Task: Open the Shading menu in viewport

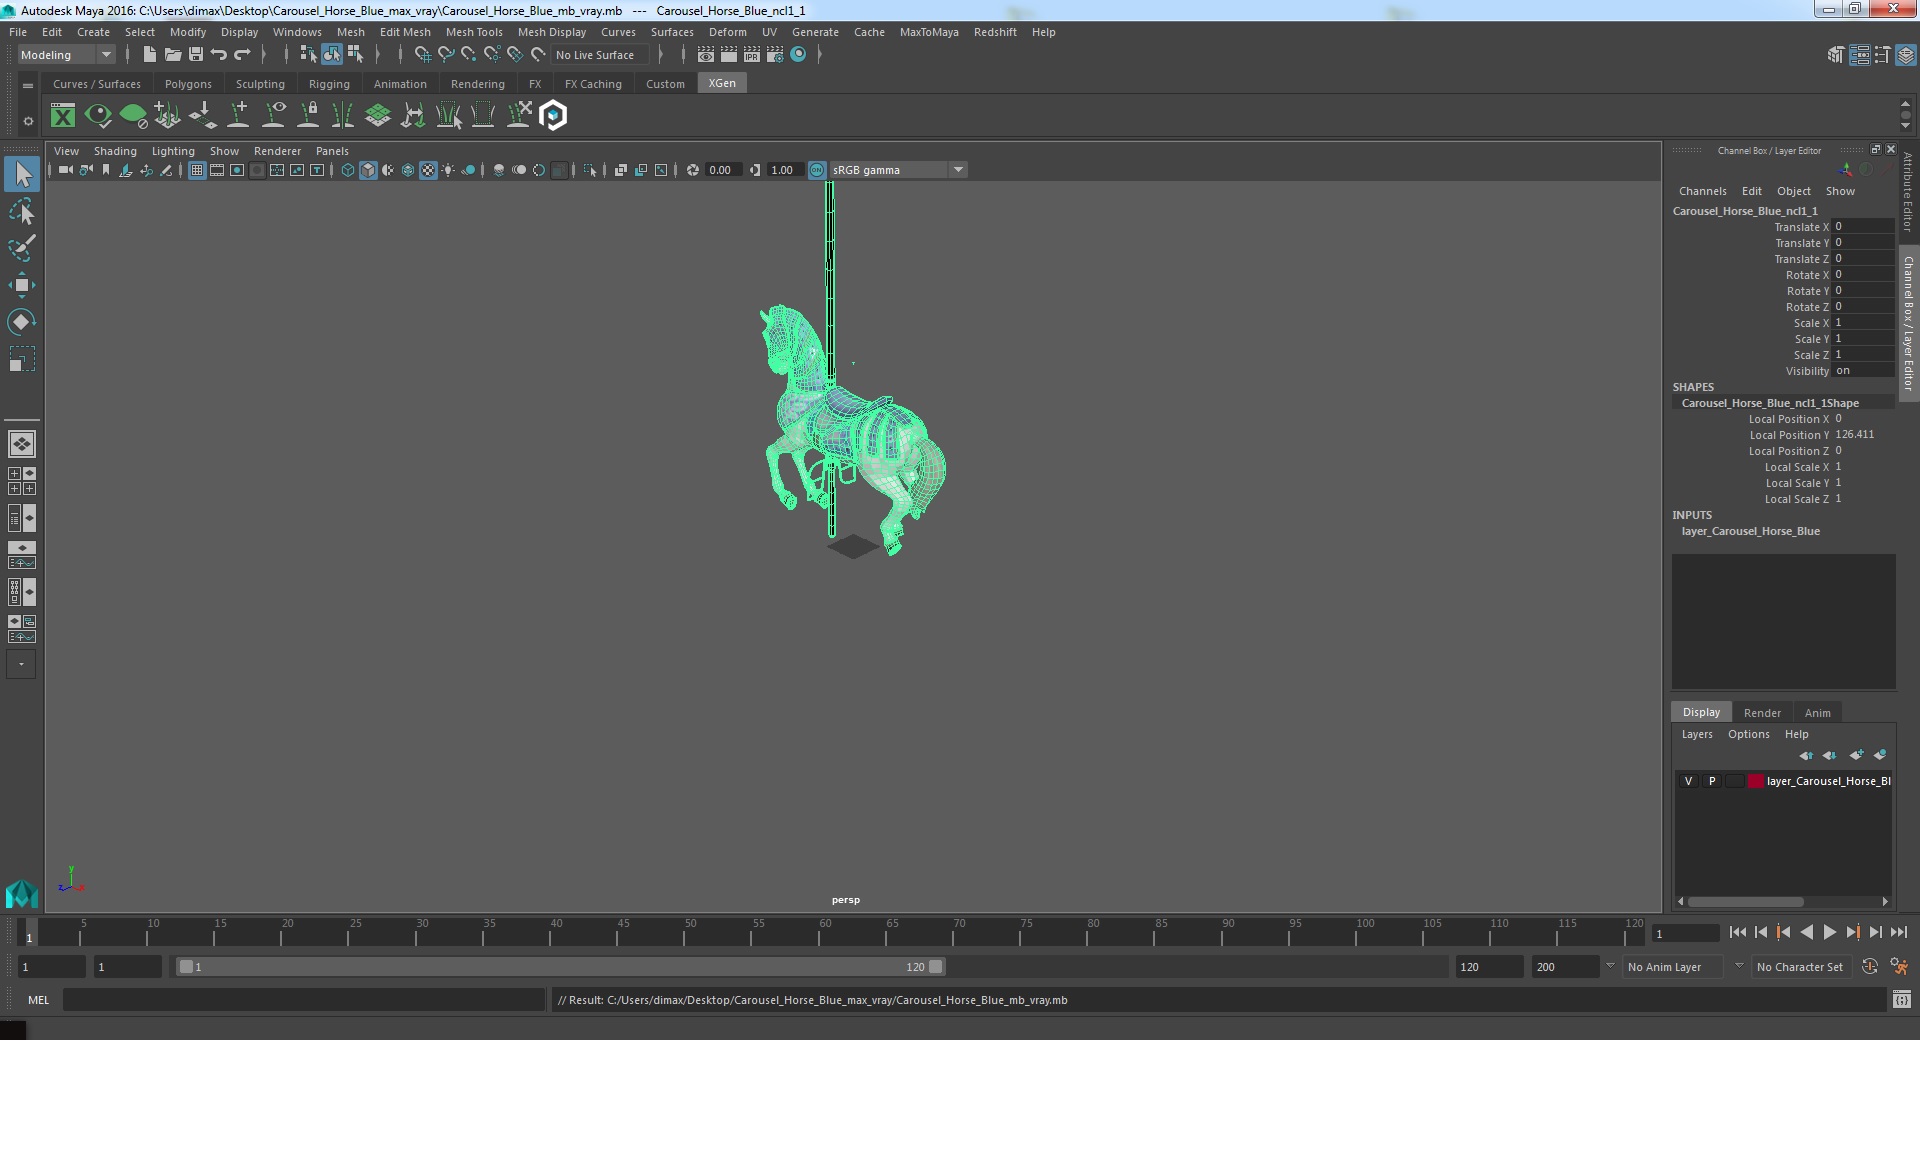Action: pyautogui.click(x=115, y=151)
